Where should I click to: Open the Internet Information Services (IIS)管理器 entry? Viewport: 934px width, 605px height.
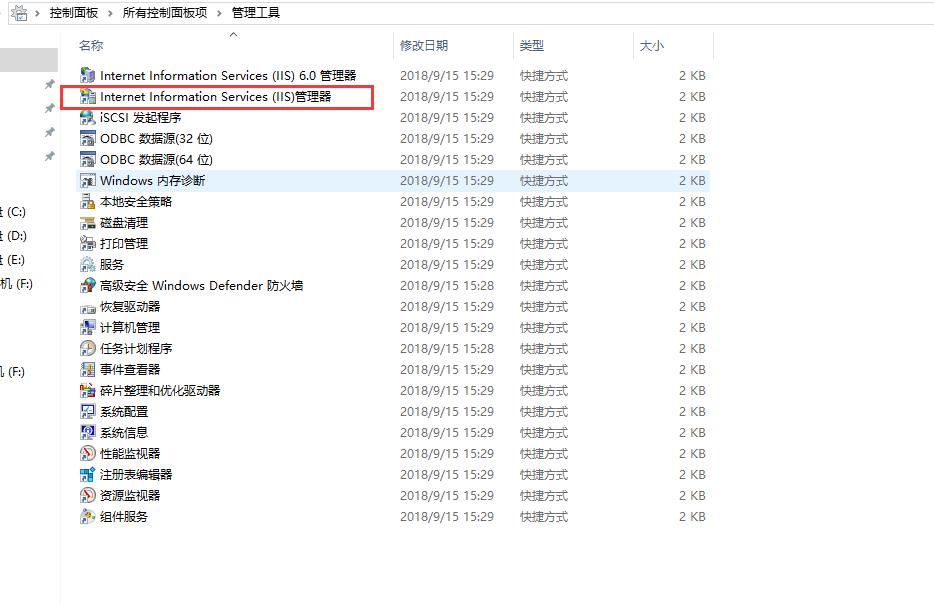[216, 96]
